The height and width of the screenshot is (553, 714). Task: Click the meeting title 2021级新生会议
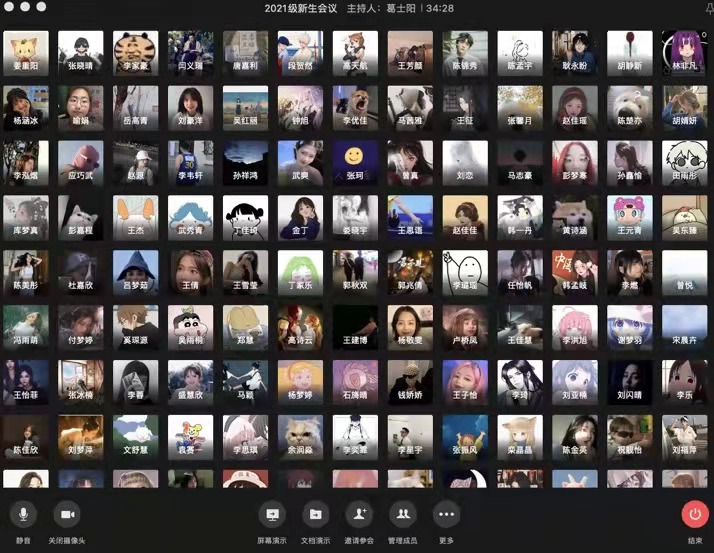[x=300, y=8]
